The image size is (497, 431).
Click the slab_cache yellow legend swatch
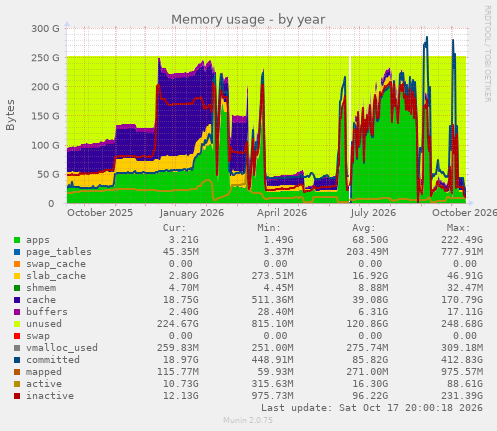[17, 276]
